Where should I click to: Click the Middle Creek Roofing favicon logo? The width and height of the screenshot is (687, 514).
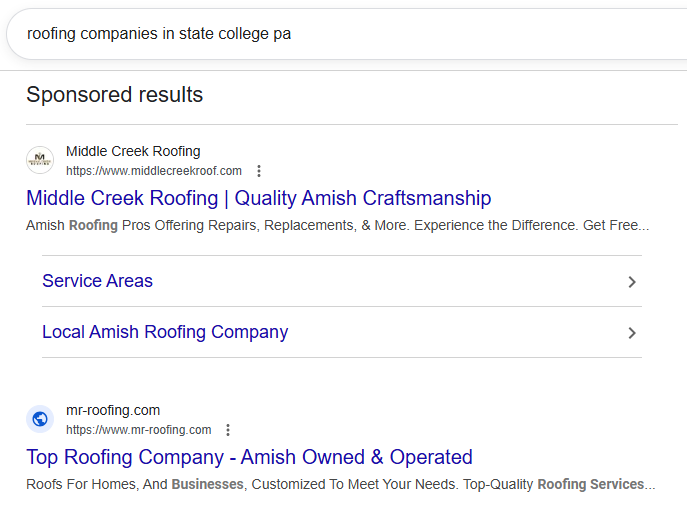40,160
